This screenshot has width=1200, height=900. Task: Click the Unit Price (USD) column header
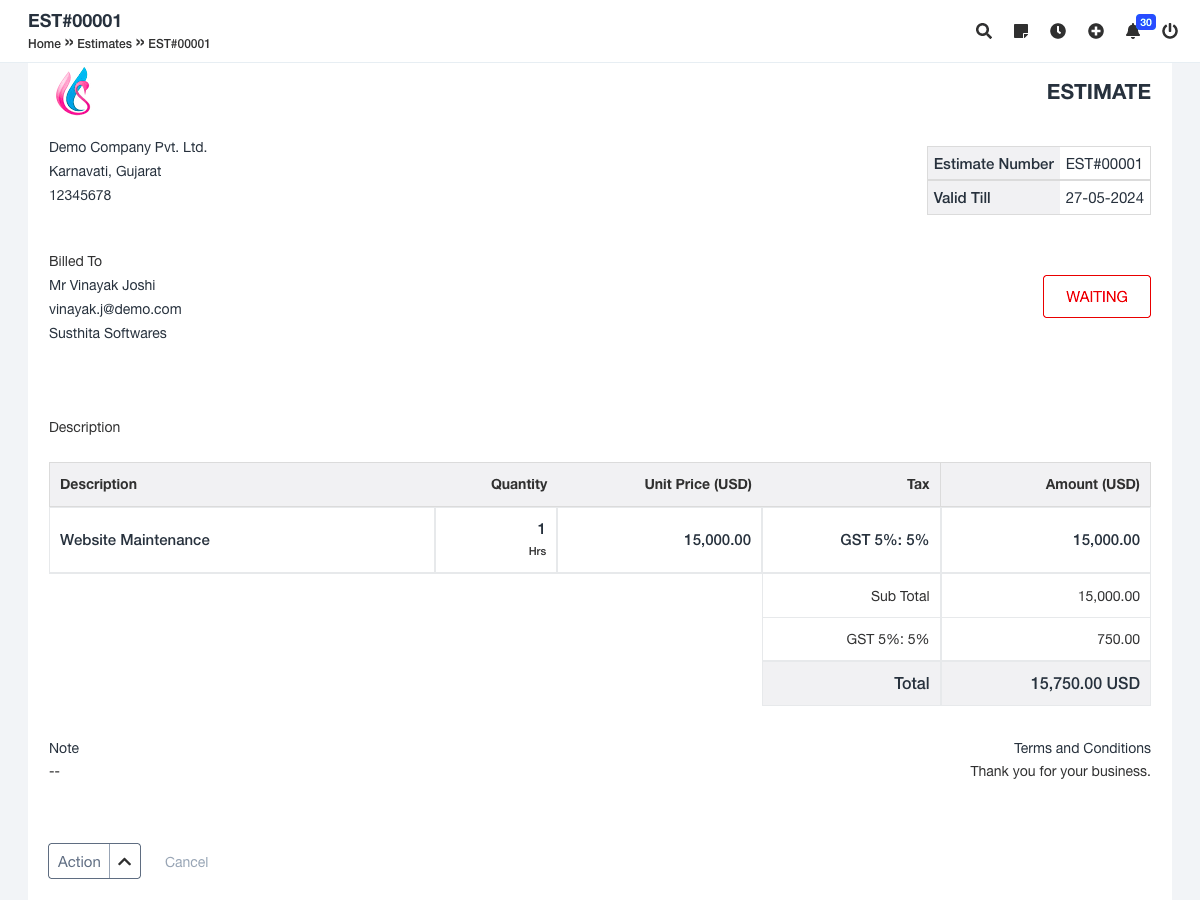(x=697, y=484)
